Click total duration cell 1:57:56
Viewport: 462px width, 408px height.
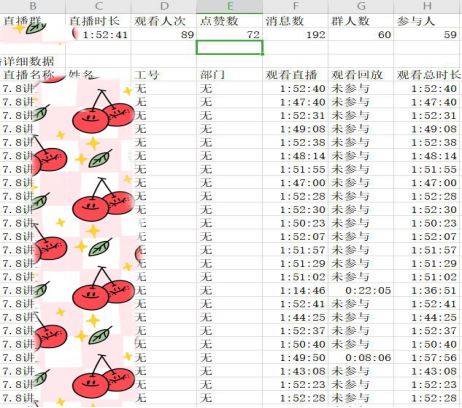point(428,358)
